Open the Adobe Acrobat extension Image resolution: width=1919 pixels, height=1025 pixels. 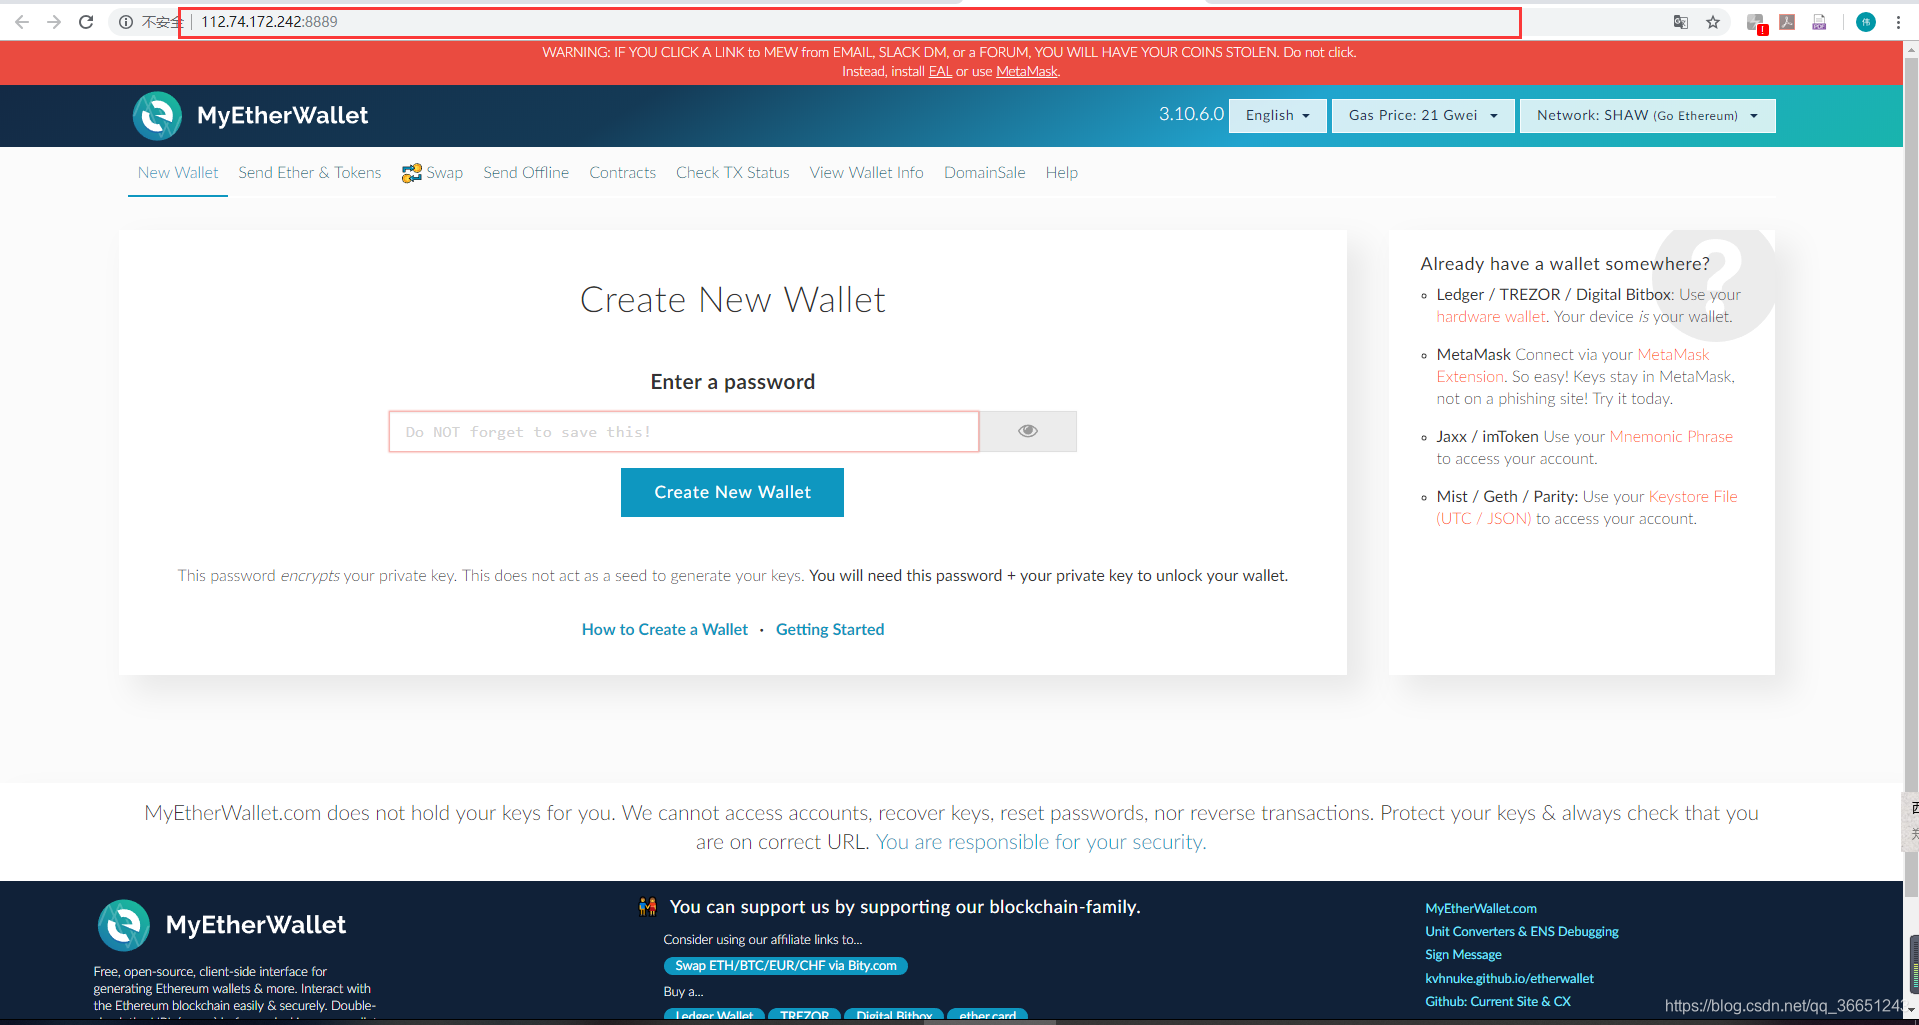1787,22
